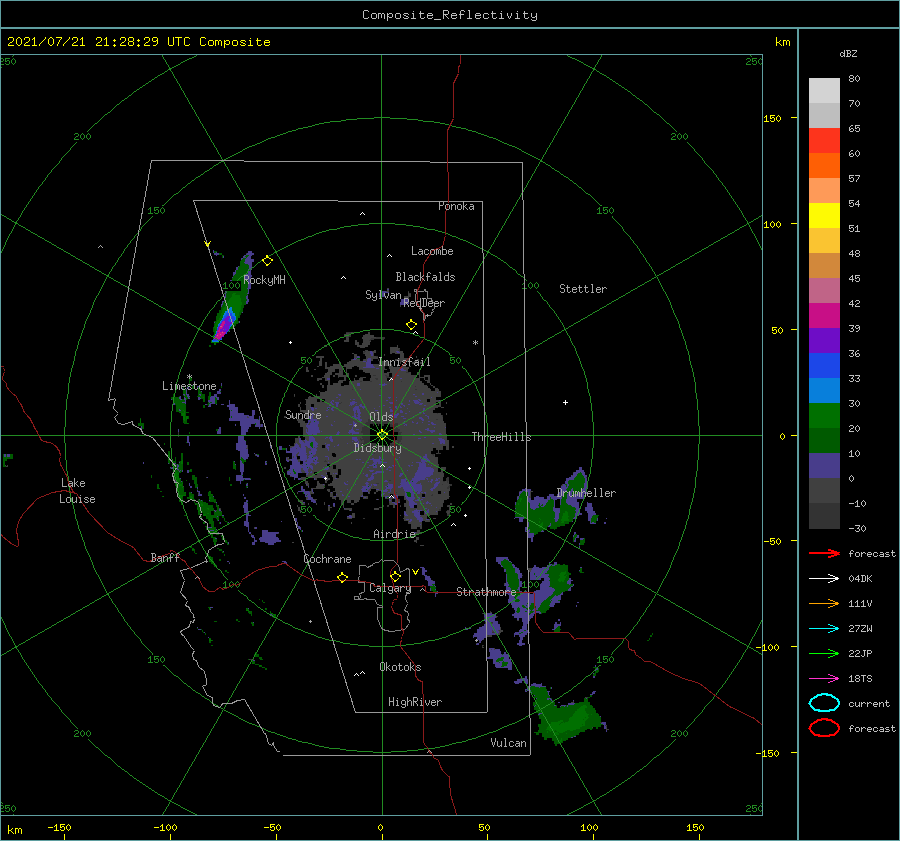Screen dimensions: 900x841
Task: Click the red 'forecast' ellipse legend icon
Action: (x=824, y=728)
